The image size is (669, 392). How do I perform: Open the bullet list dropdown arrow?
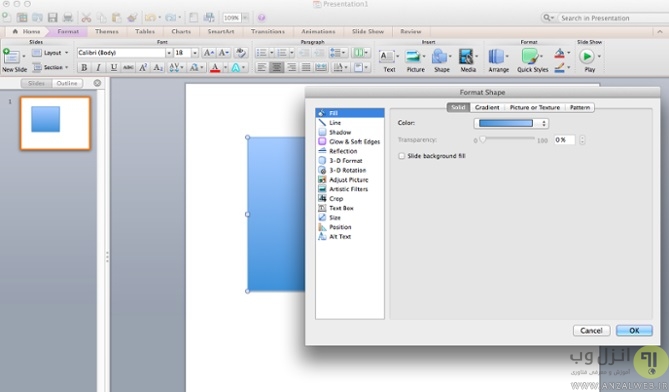(271, 53)
